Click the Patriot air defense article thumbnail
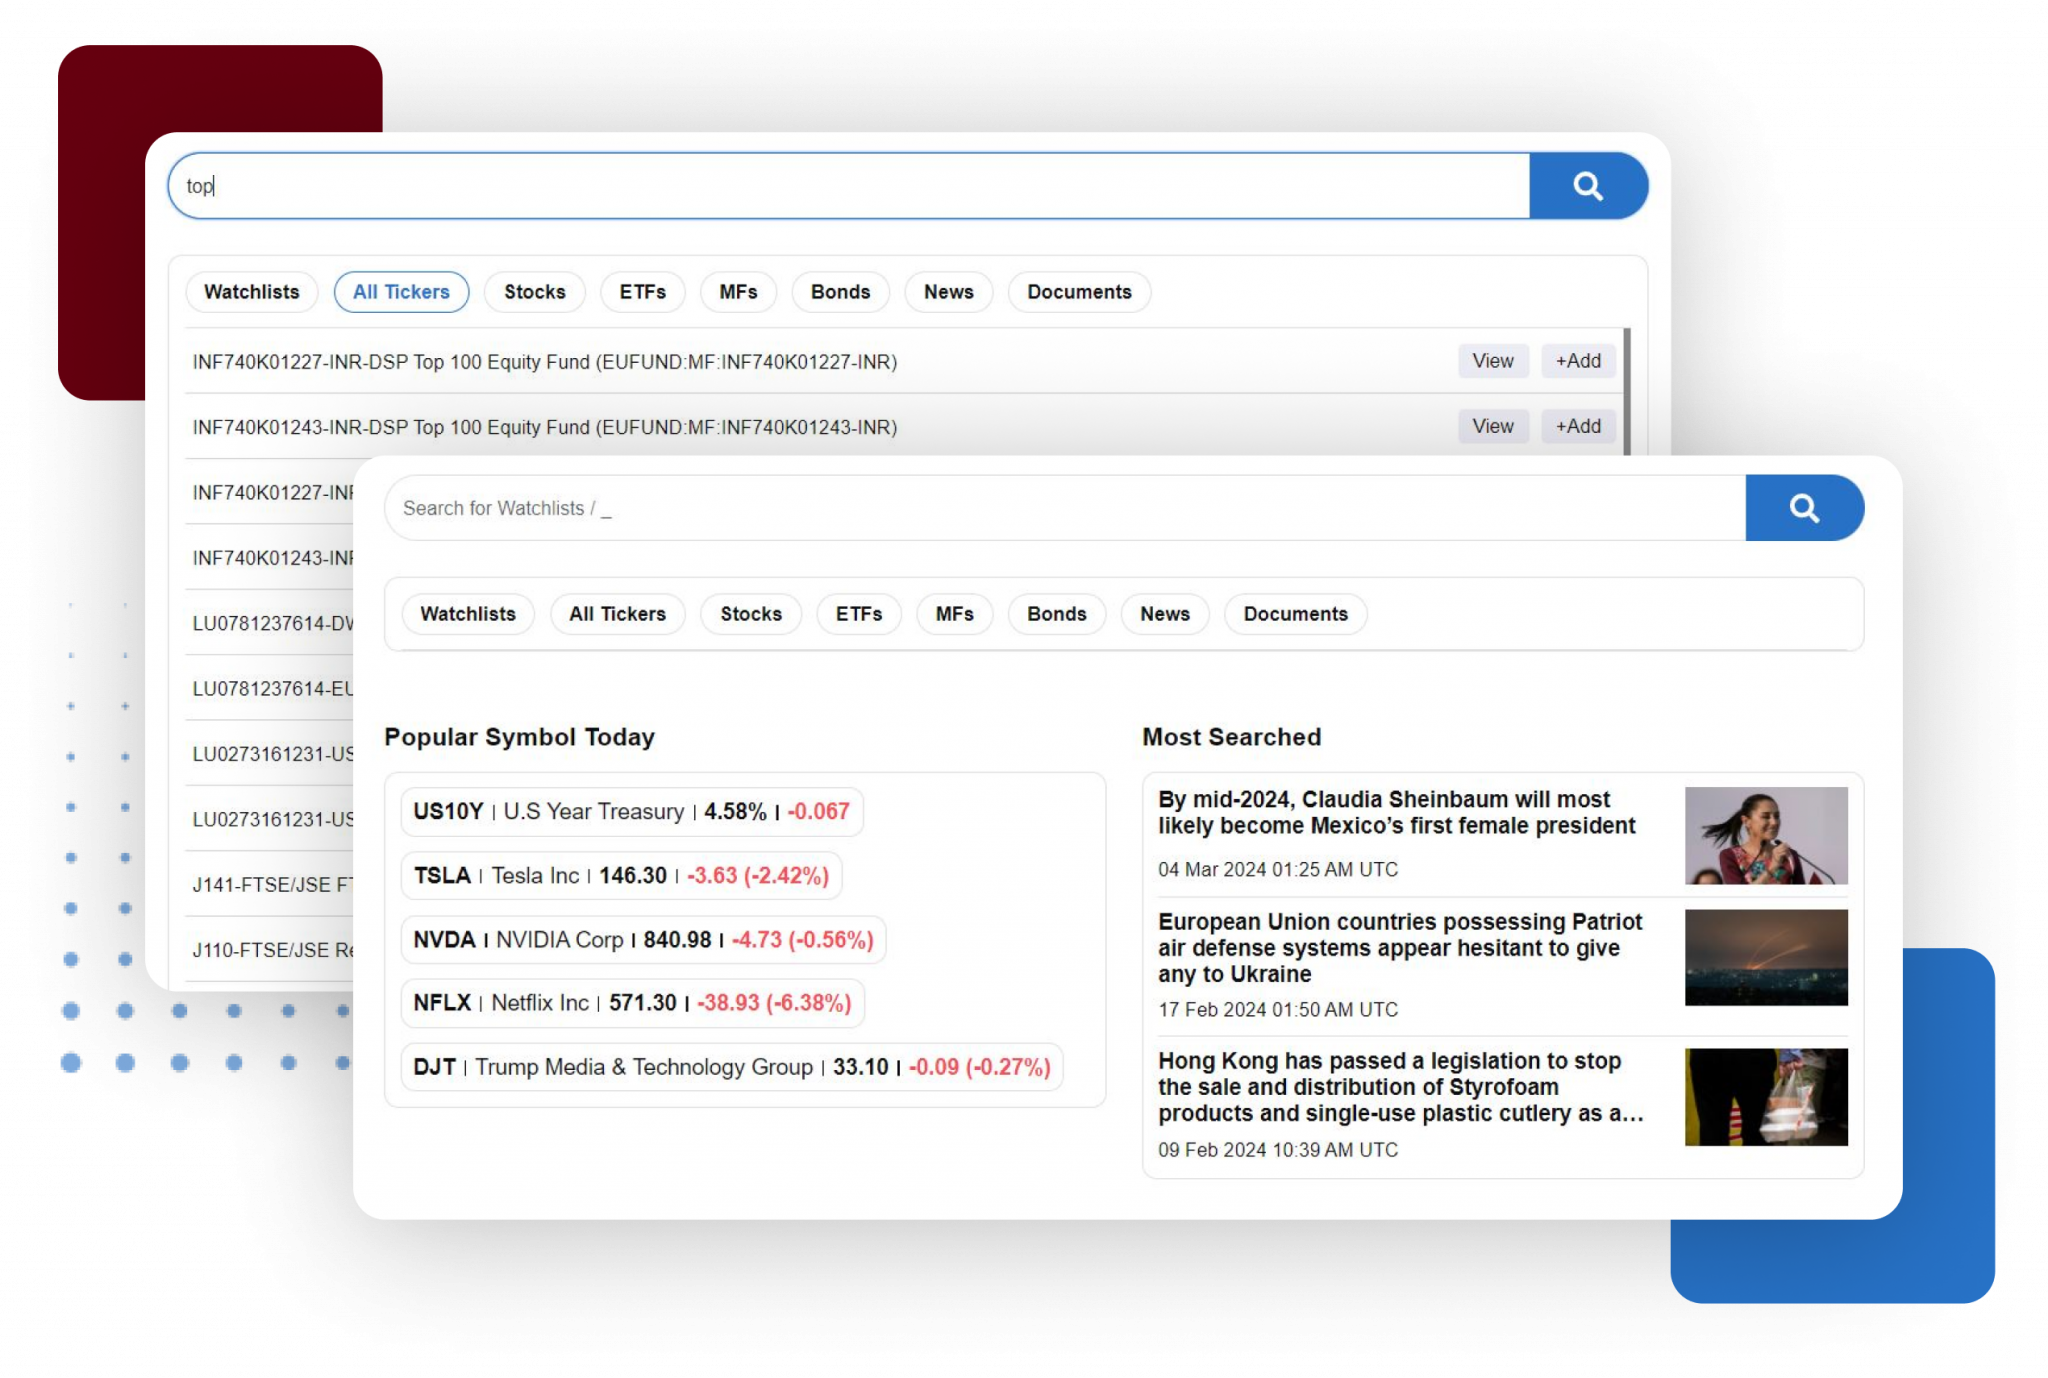 [1766, 957]
